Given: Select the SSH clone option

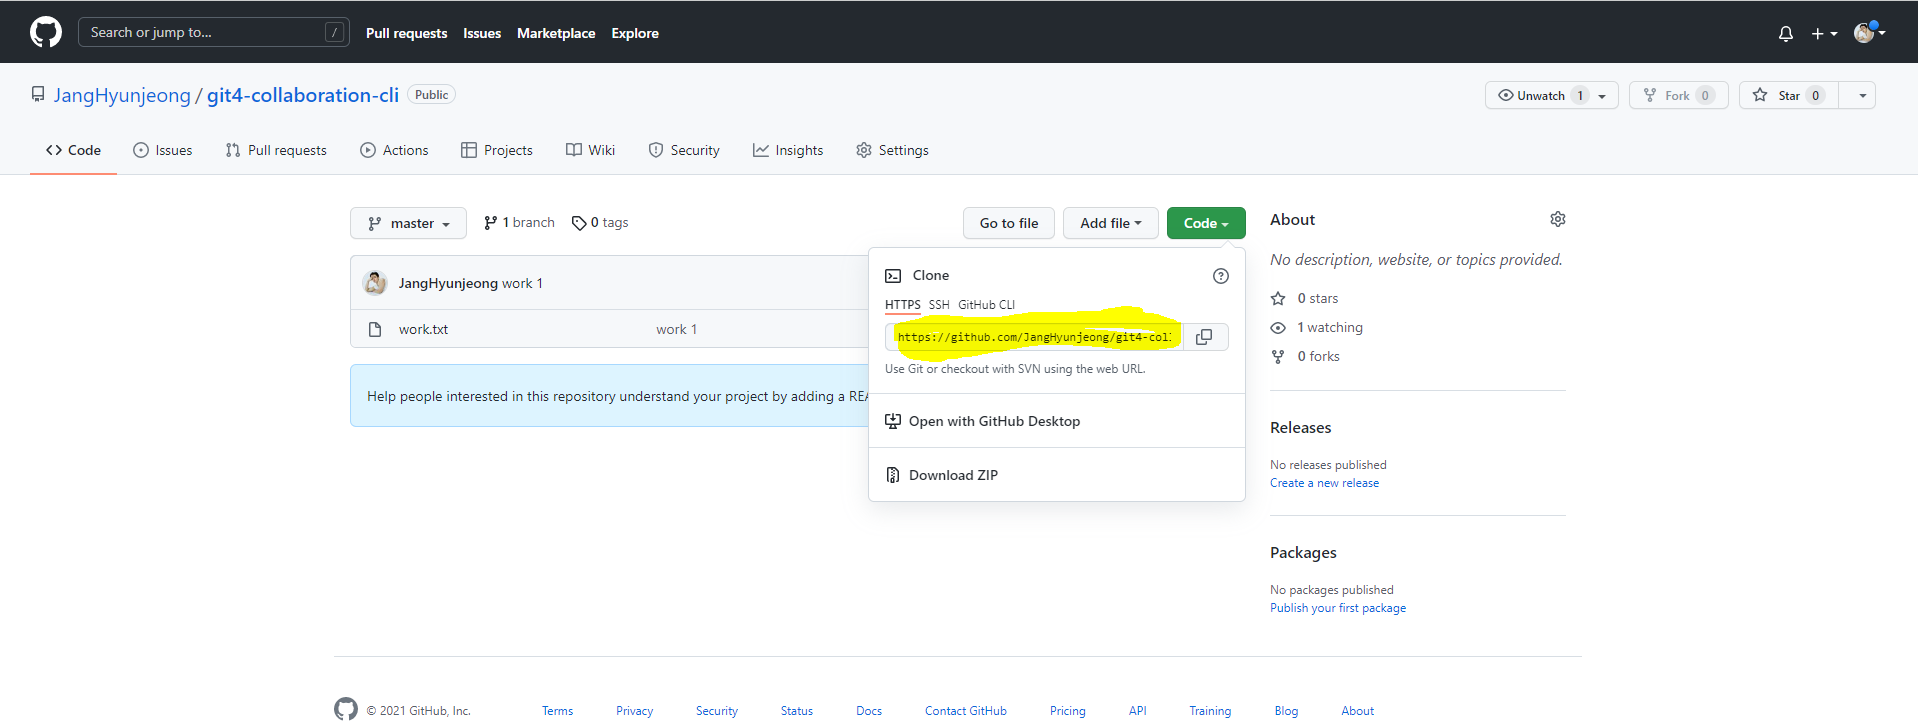Looking at the screenshot, I should 939,305.
